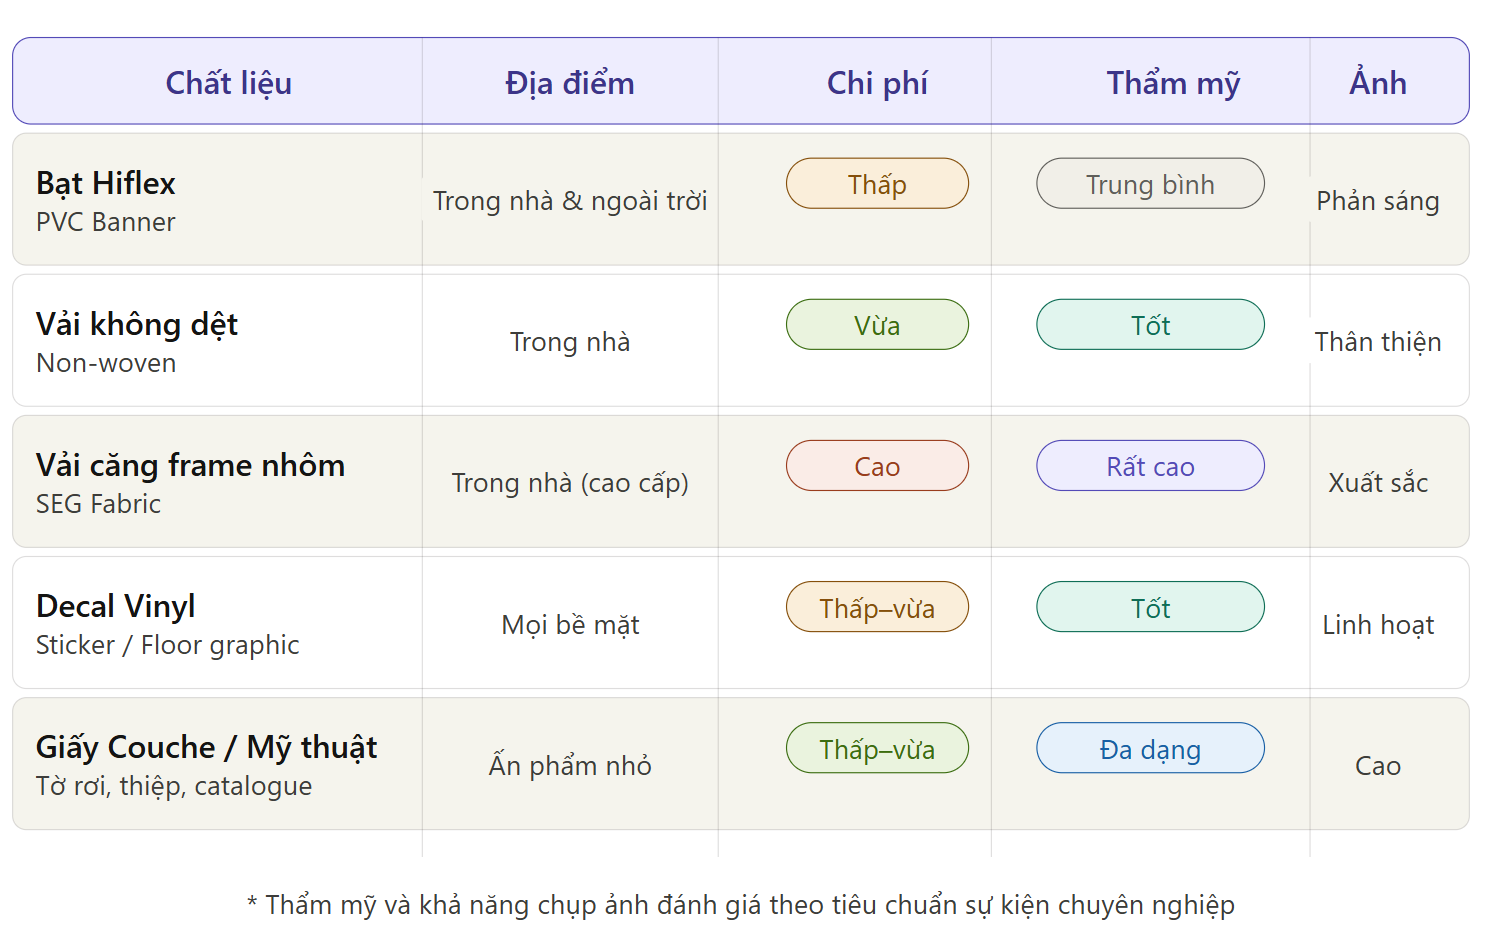Viewport: 1490px width, 946px height.
Task: Click the Trong nhà & ngoài trời cell
Action: [570, 201]
